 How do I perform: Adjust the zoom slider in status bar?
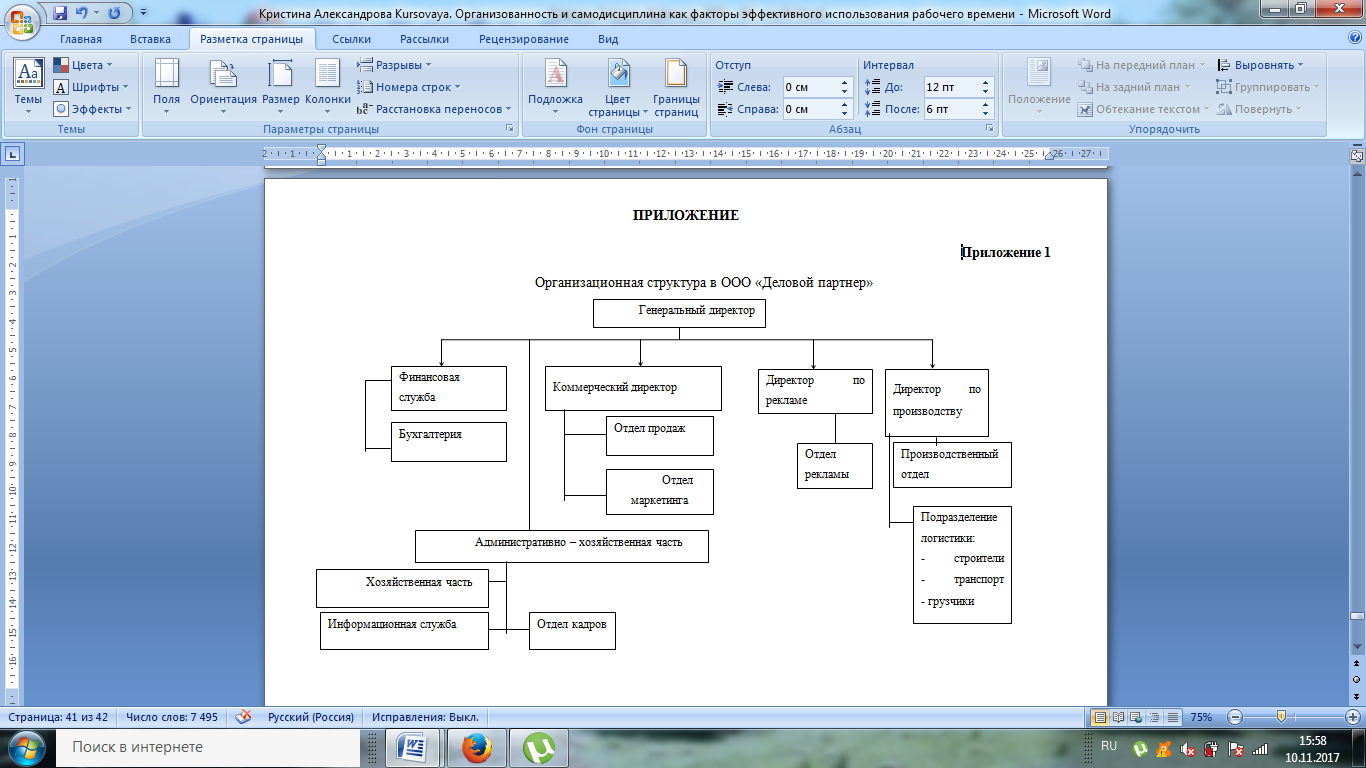1281,717
